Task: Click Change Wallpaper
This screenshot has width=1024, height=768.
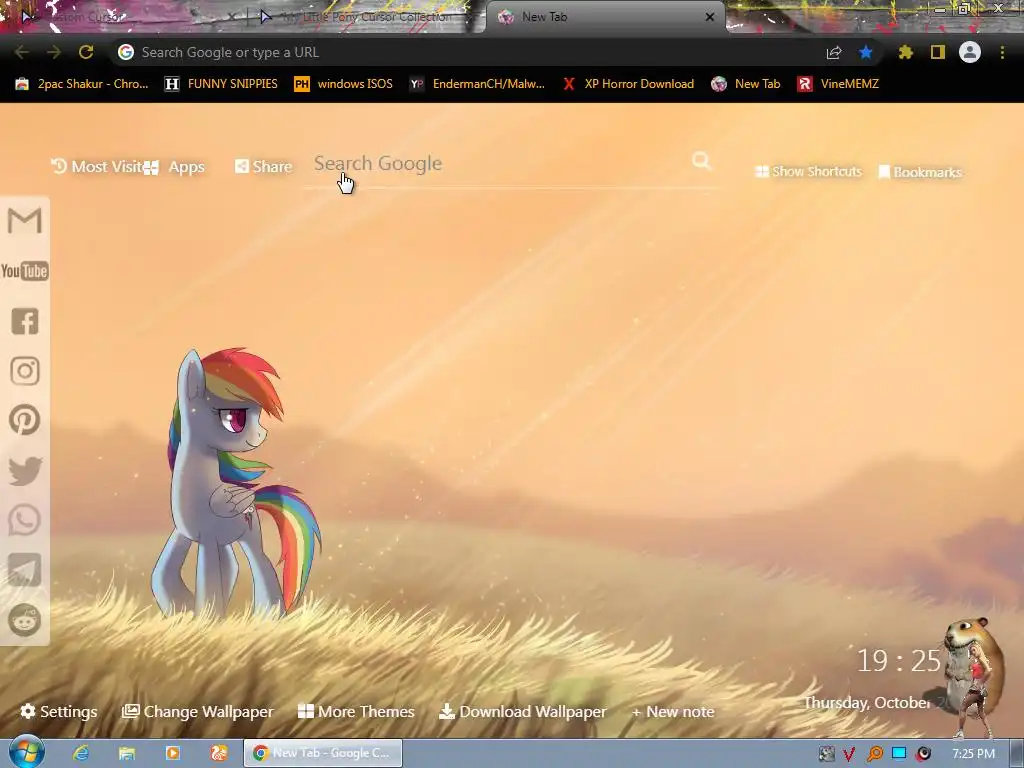Action: click(x=198, y=712)
